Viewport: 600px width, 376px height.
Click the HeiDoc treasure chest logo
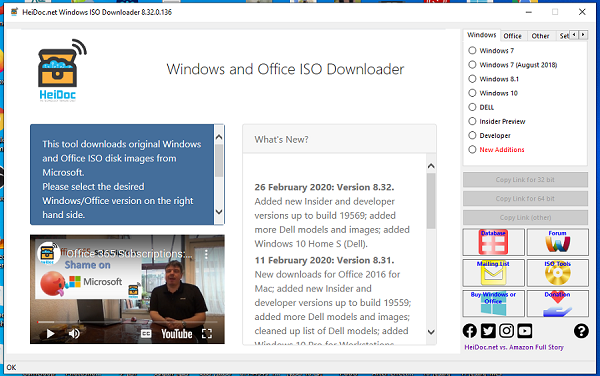tap(61, 70)
